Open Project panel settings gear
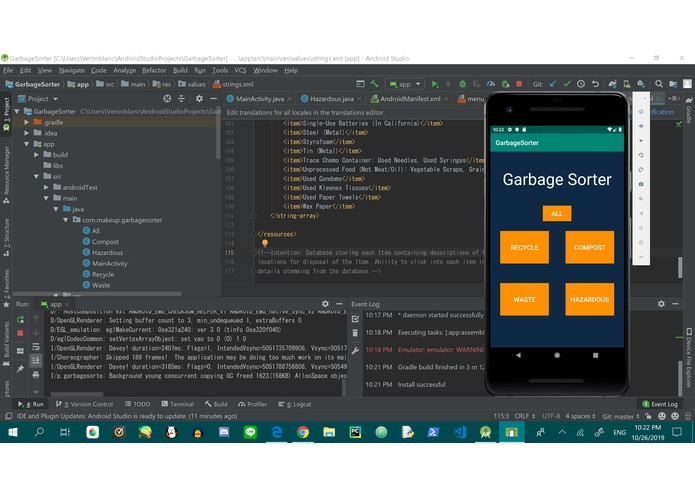This screenshot has height=494, width=695. 199,98
